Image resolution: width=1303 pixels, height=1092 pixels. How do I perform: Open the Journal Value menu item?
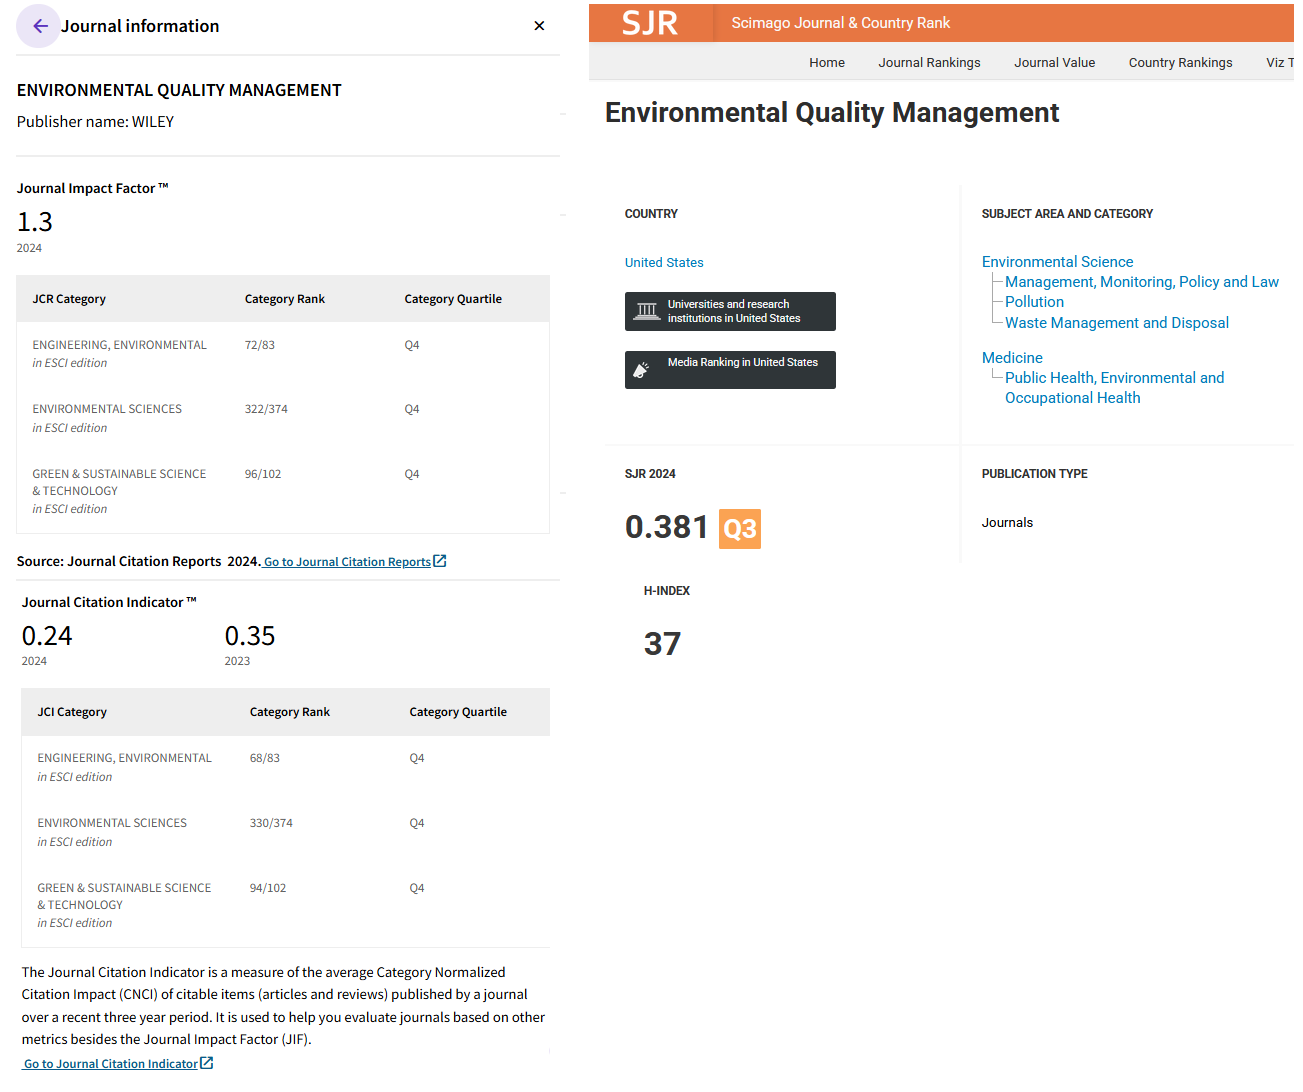(x=1054, y=62)
